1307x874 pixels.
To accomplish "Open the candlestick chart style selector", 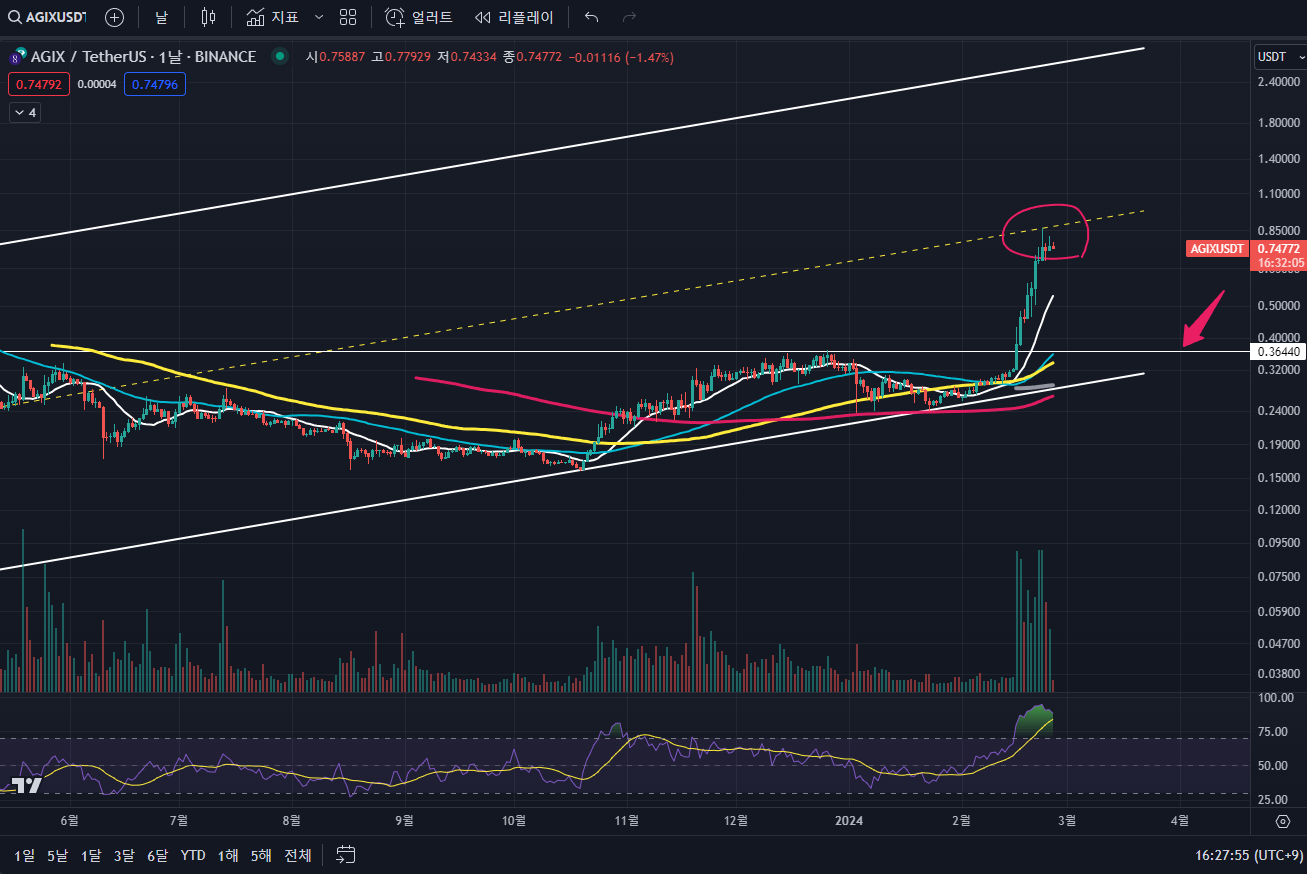I will 208,17.
